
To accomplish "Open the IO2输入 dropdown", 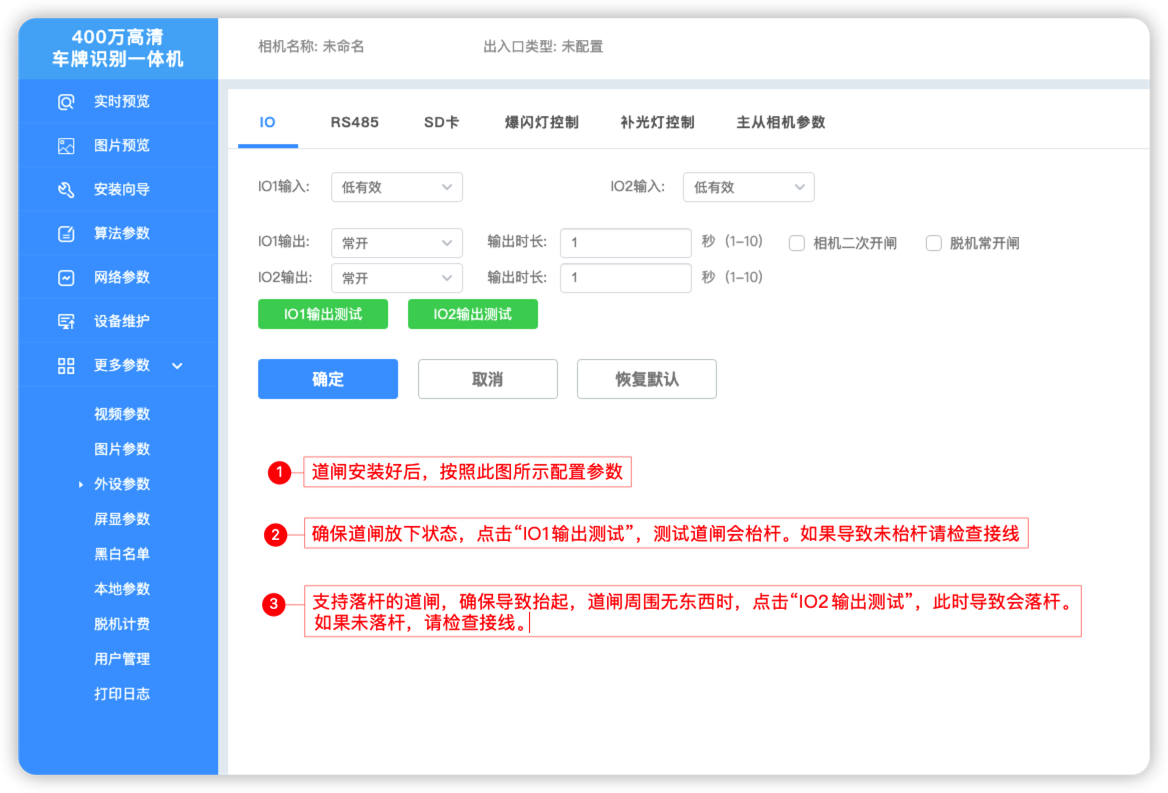I will click(748, 187).
